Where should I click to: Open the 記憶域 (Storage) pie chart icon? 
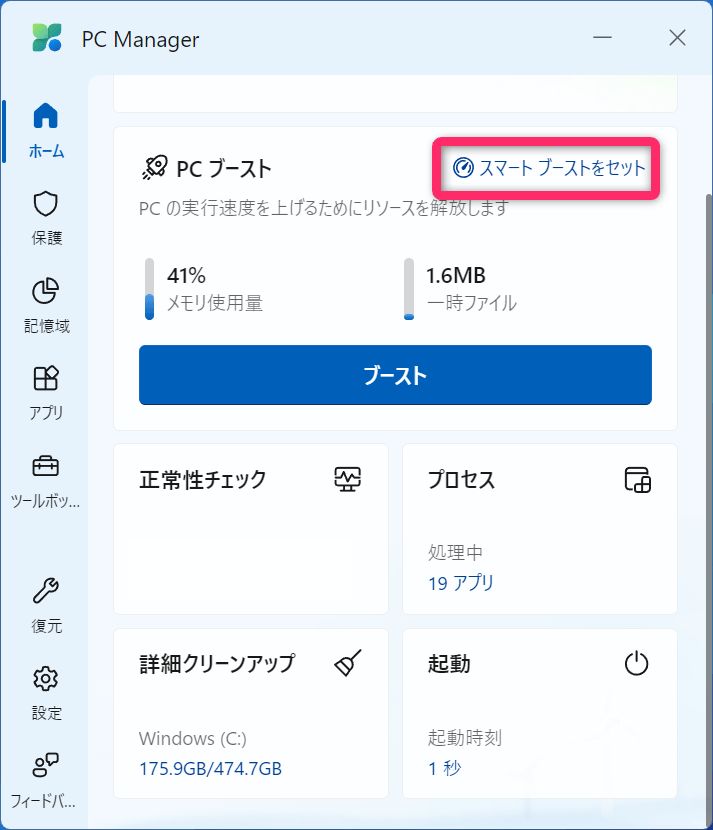(46, 303)
